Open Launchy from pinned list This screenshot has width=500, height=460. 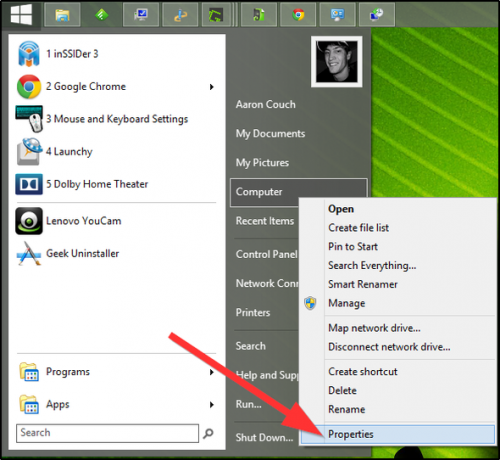pyautogui.click(x=69, y=152)
